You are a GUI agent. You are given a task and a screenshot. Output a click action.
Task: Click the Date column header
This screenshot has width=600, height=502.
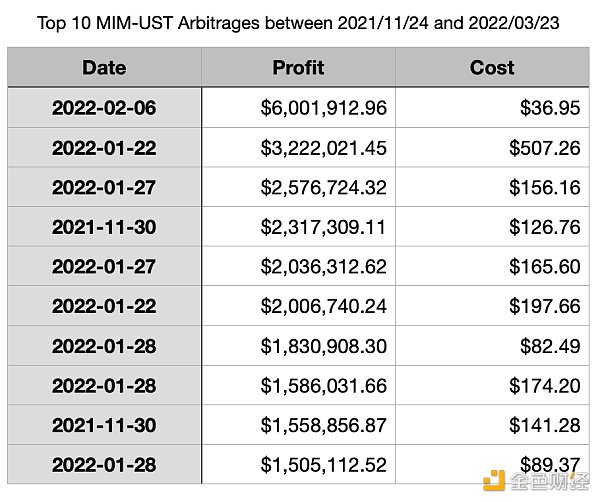pos(104,67)
